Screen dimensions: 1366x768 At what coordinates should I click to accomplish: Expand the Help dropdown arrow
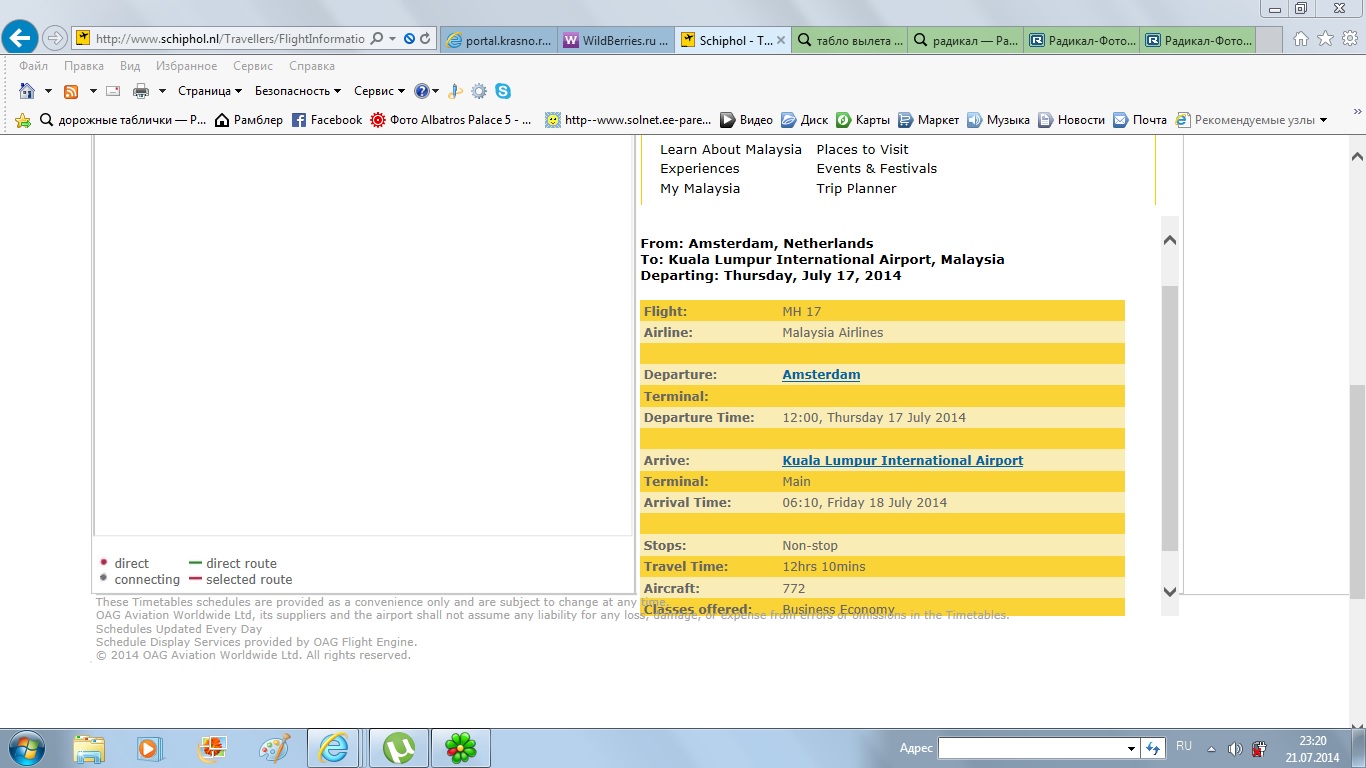[436, 91]
